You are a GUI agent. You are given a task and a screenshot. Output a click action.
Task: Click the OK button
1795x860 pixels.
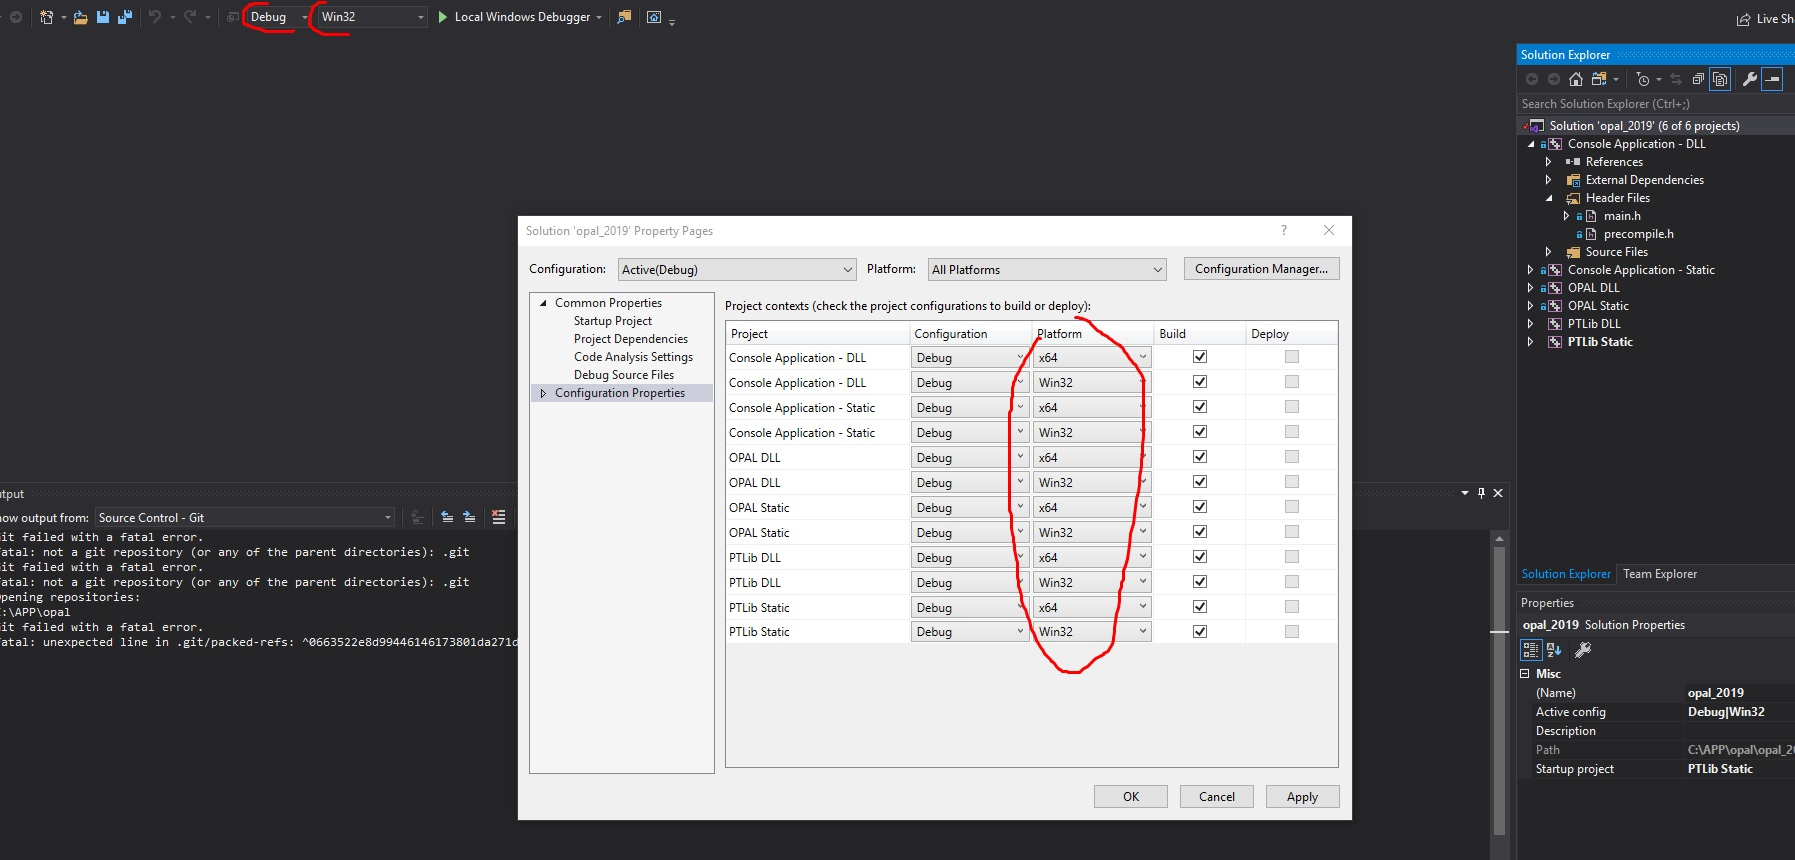(1131, 797)
